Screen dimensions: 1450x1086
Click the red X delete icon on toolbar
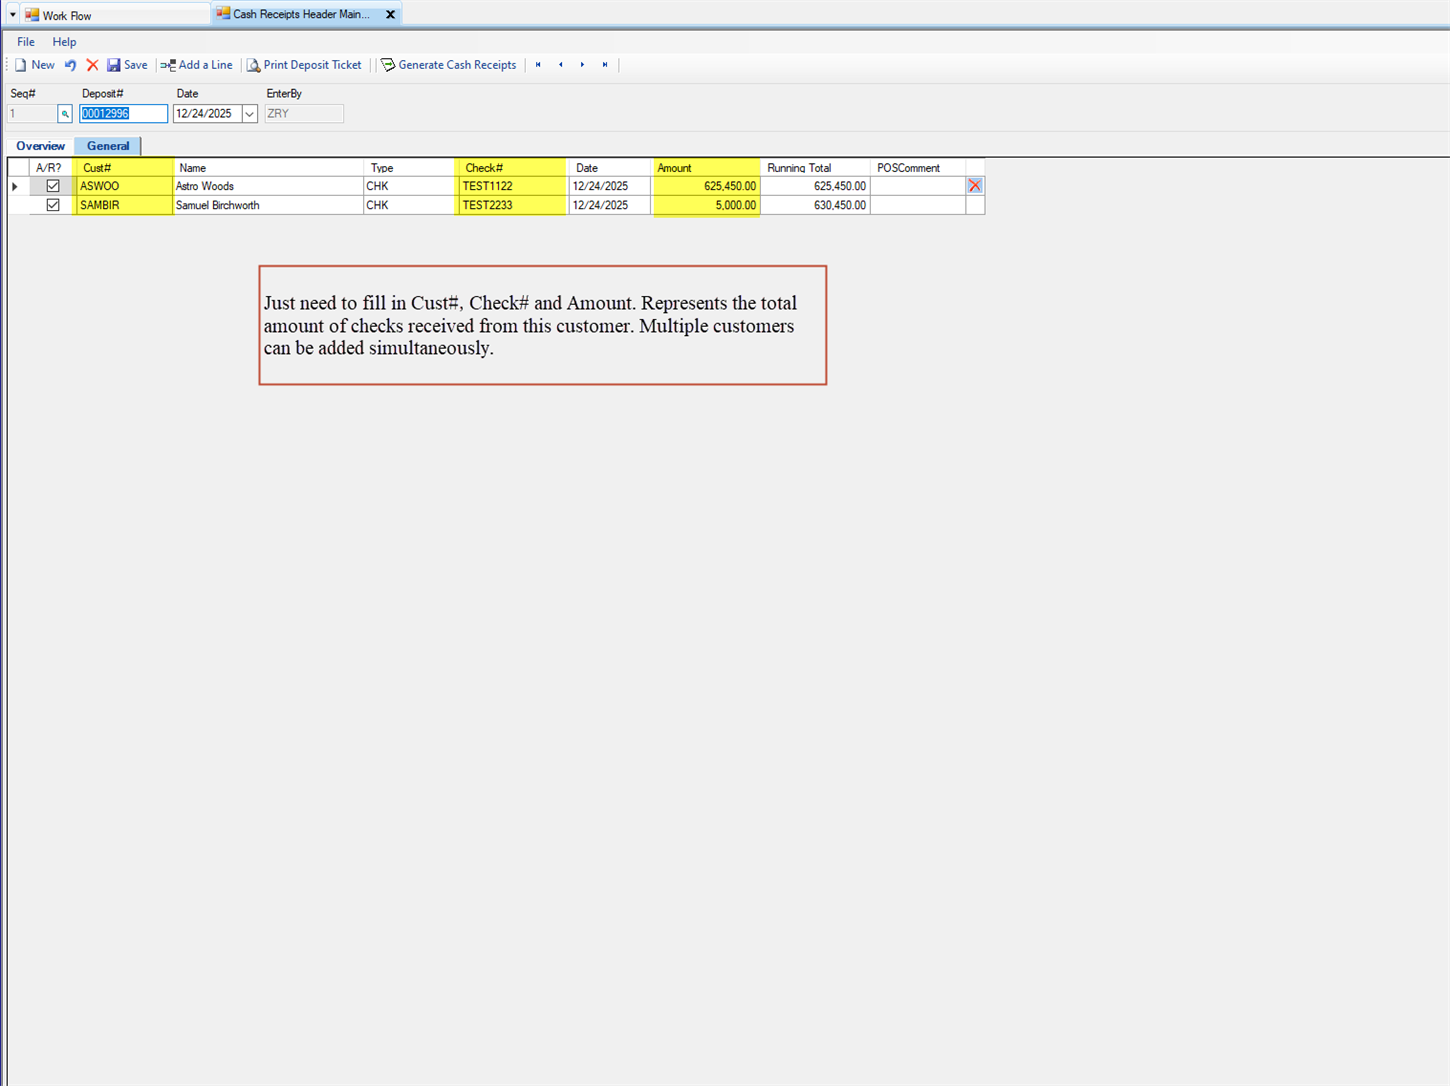[92, 64]
